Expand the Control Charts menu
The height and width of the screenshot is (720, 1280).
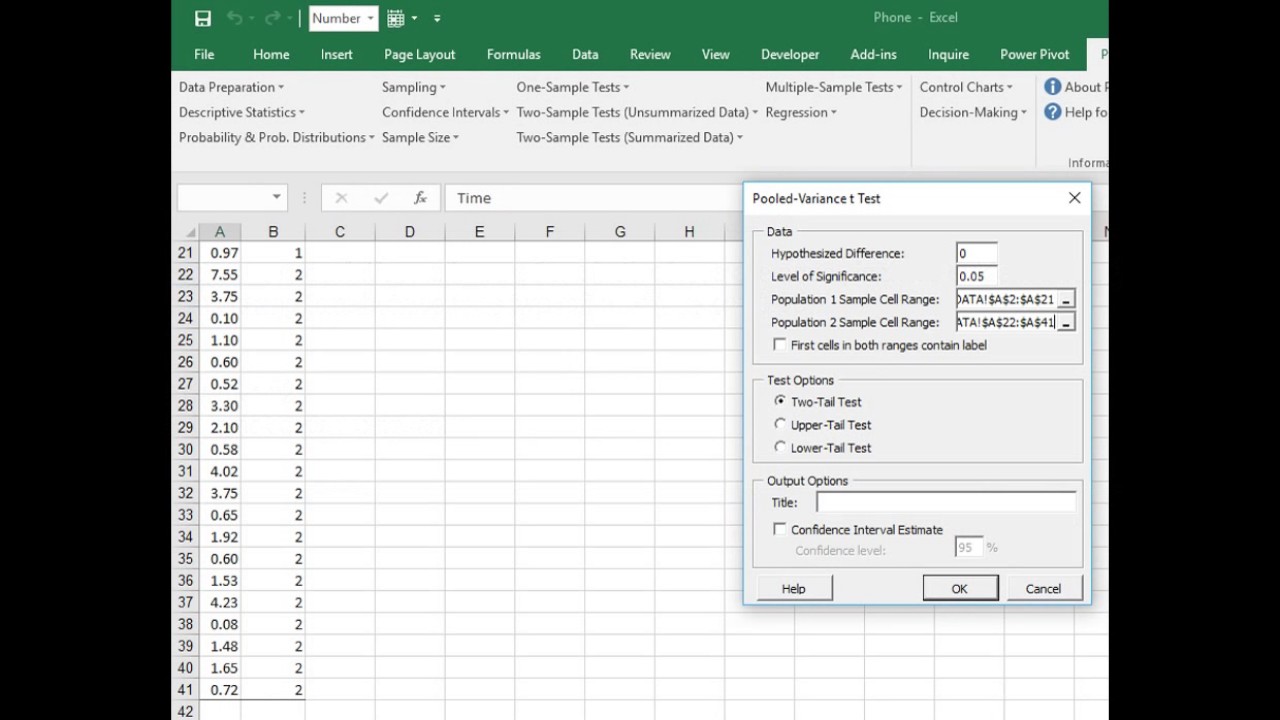tap(966, 87)
